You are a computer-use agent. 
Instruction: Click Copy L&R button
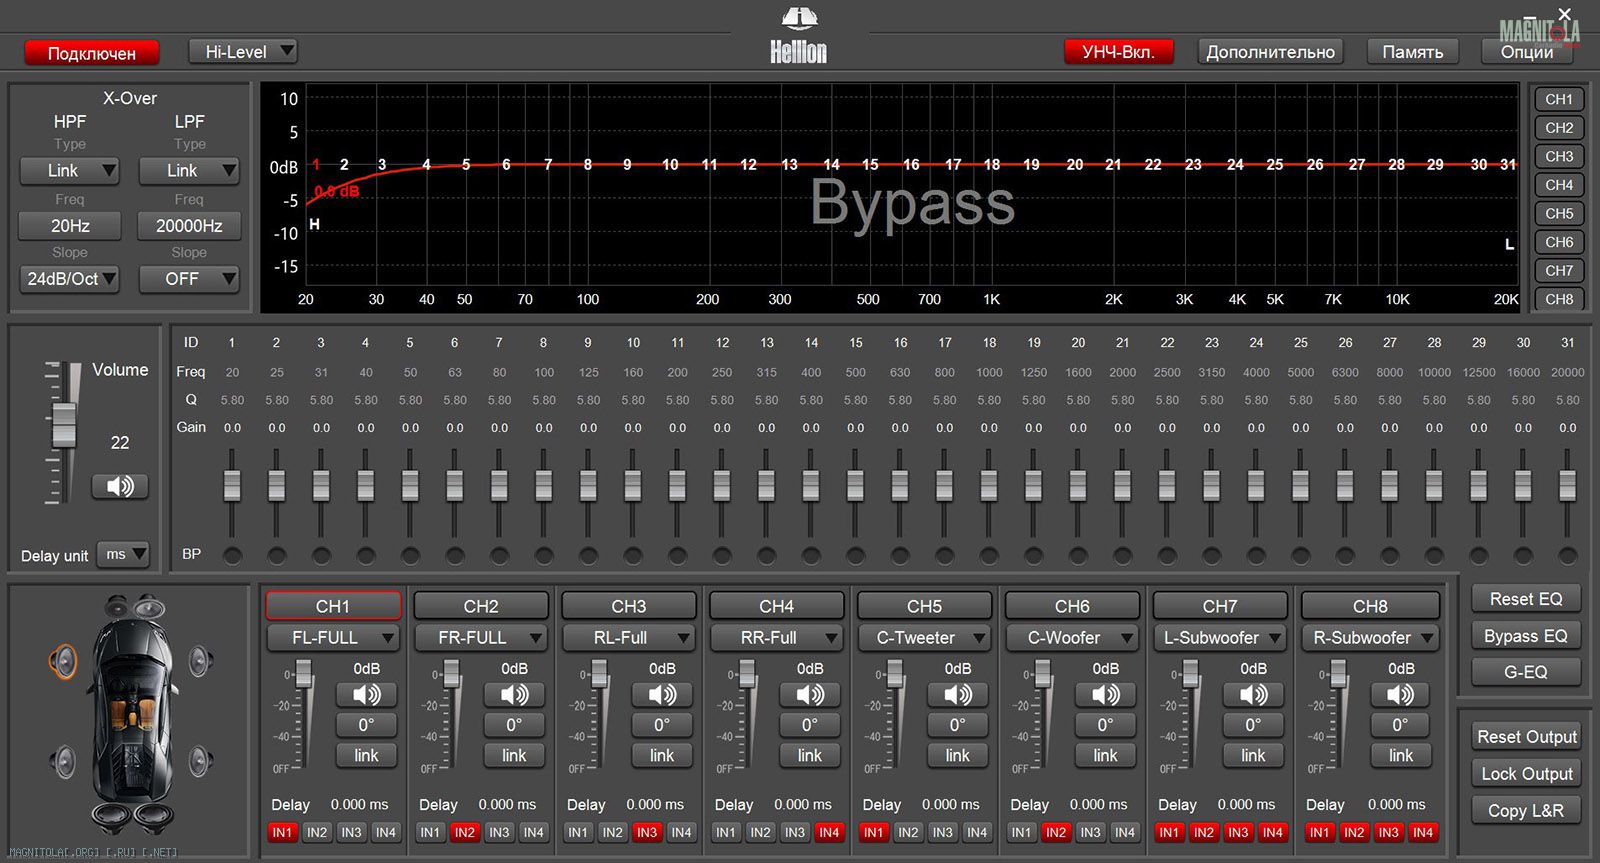point(1527,811)
